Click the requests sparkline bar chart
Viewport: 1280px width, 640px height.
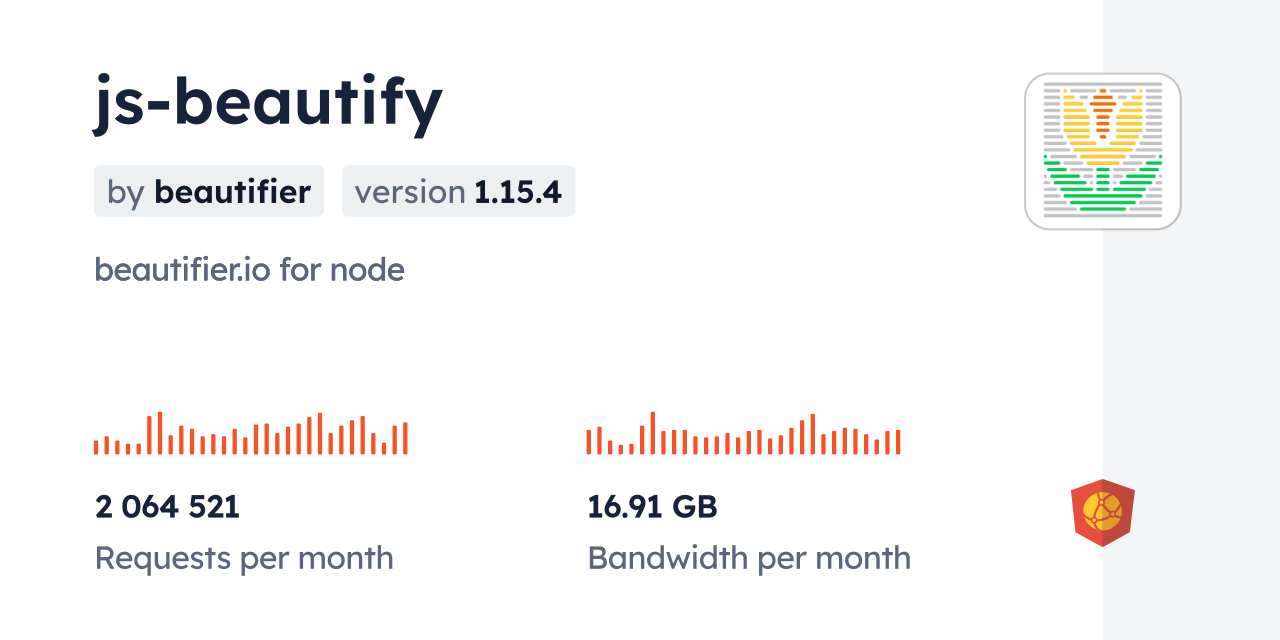(x=250, y=434)
